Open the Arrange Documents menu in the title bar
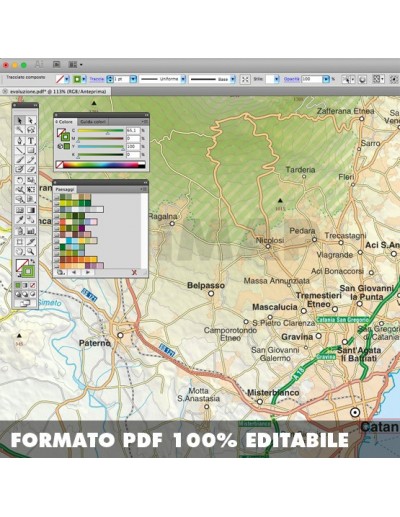400x517 pixels. pyautogui.click(x=75, y=65)
